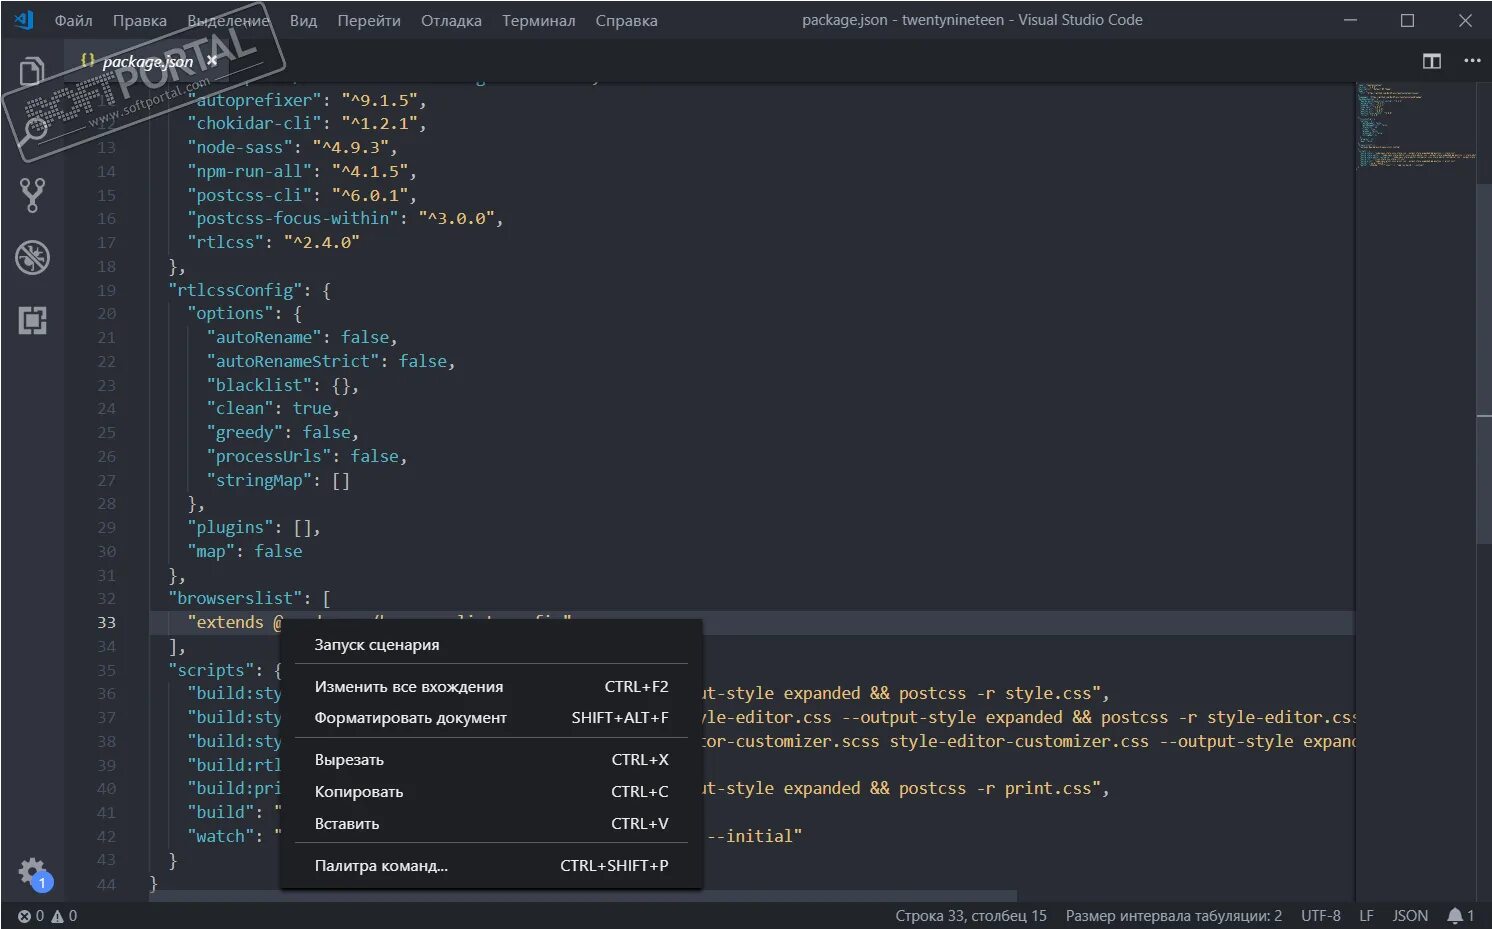
Task: Split the editor to the right
Action: (x=1432, y=61)
